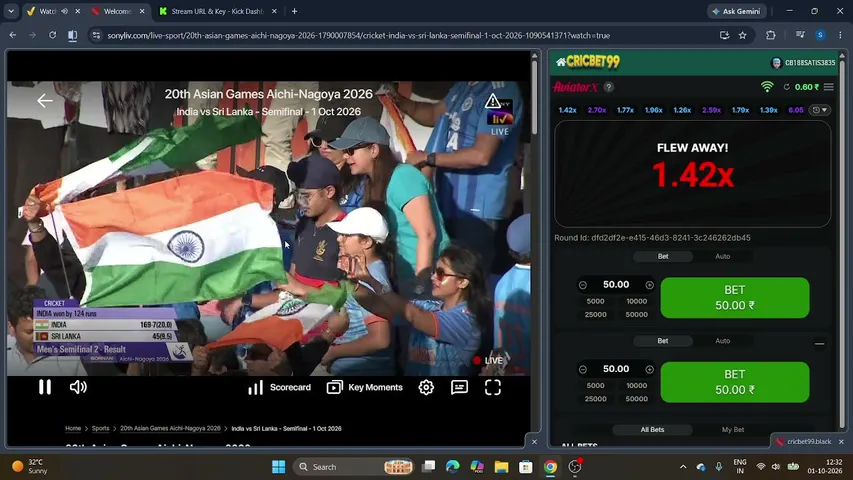Open Sports breadcrumb link
Viewport: 853px width, 480px height.
point(100,428)
